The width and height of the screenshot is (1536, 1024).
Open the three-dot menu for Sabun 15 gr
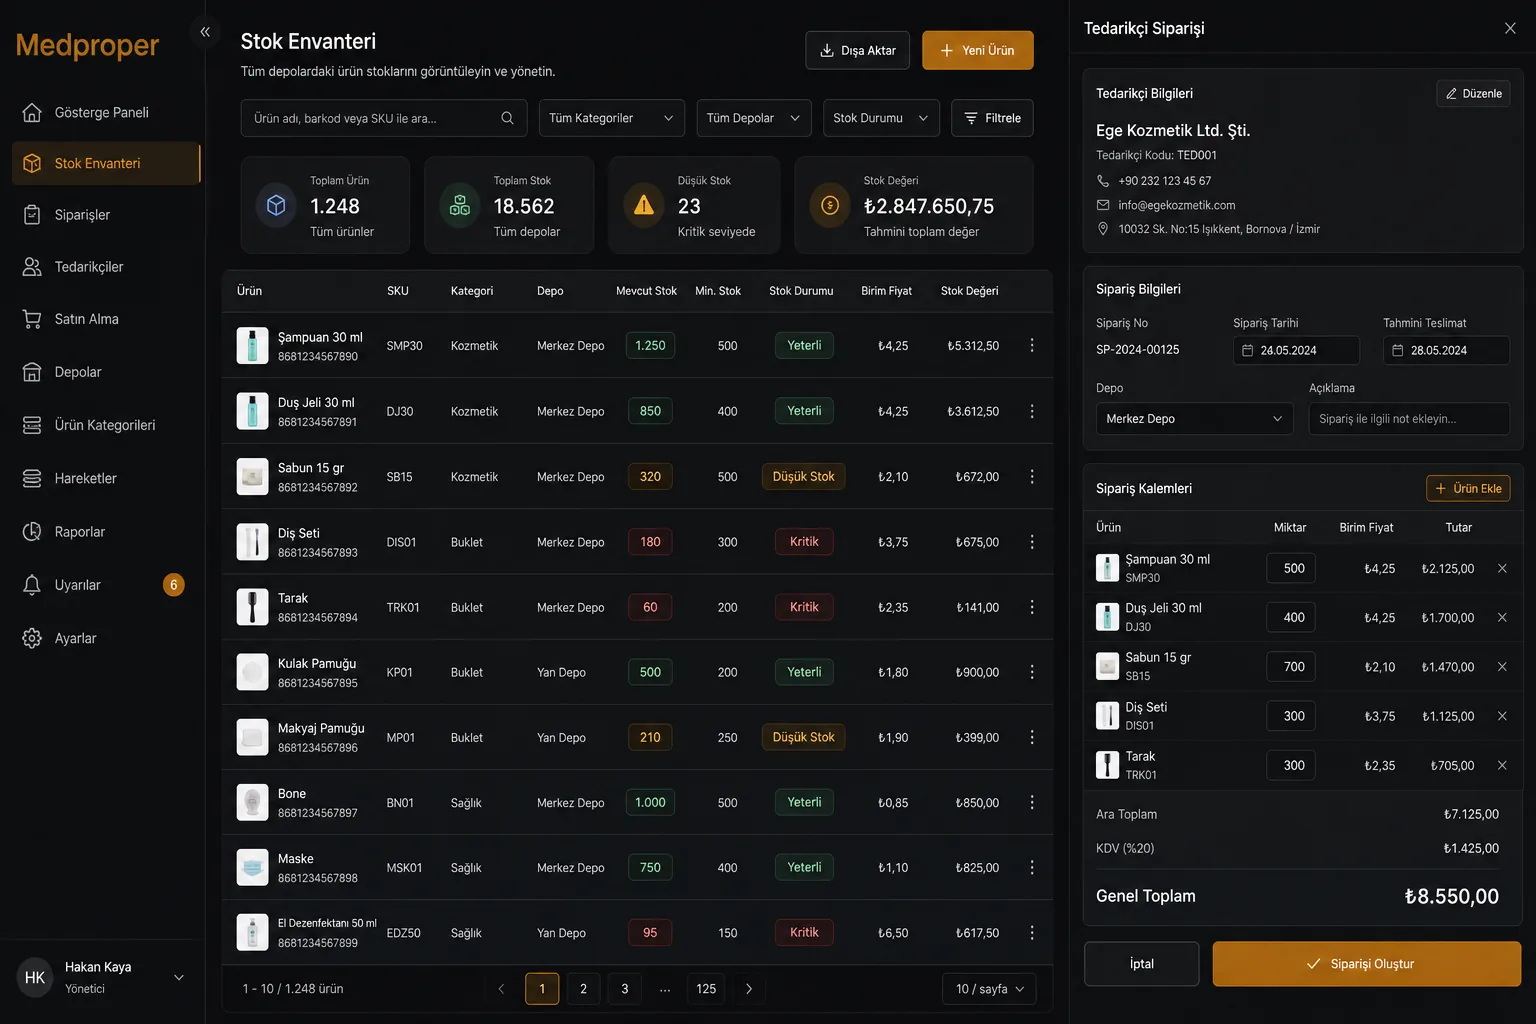coord(1032,477)
